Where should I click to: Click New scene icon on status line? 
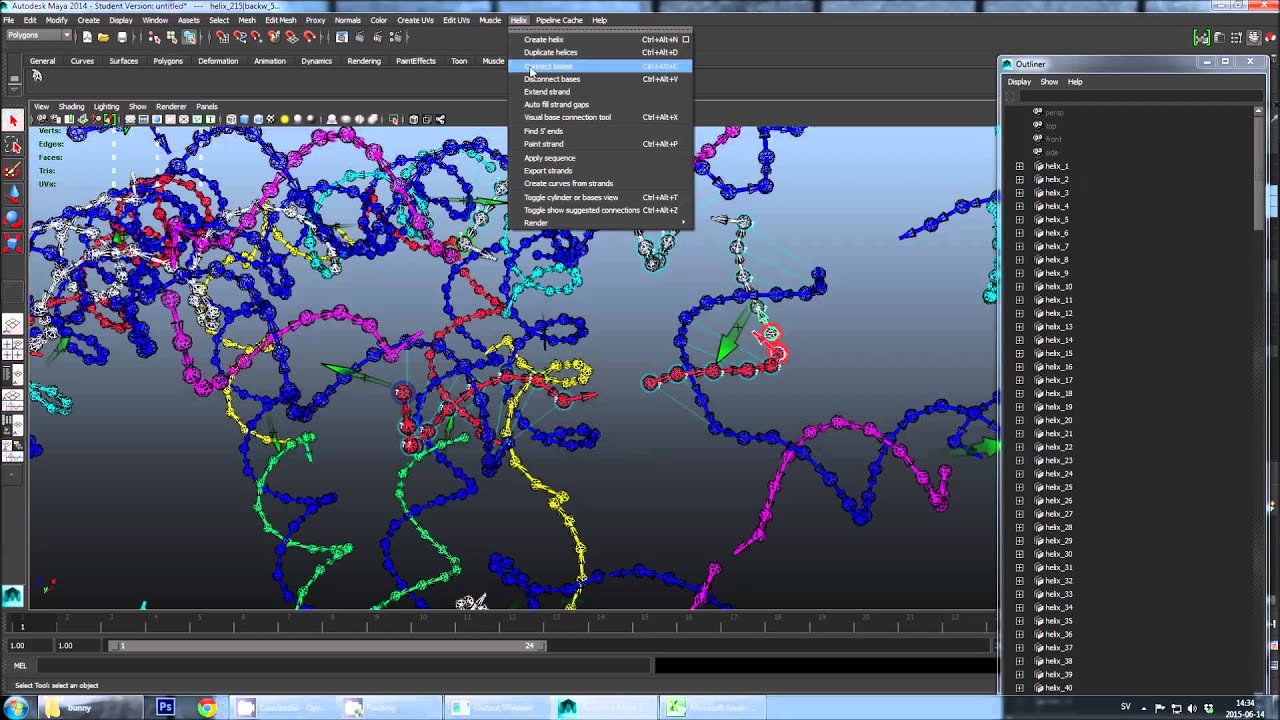tap(87, 37)
